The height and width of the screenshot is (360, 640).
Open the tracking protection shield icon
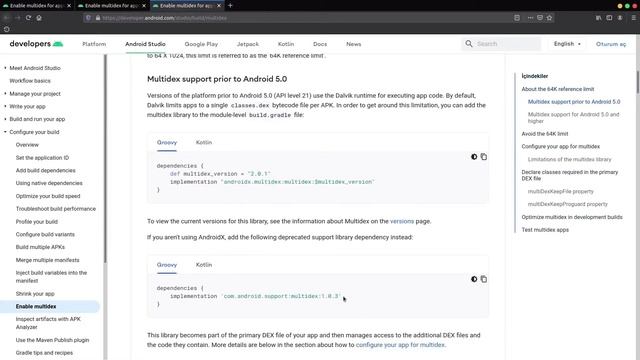tap(88, 18)
